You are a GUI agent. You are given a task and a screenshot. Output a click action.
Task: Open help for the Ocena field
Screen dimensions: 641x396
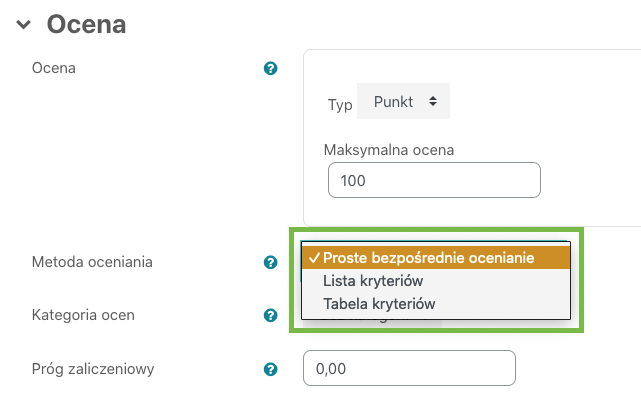[x=270, y=68]
